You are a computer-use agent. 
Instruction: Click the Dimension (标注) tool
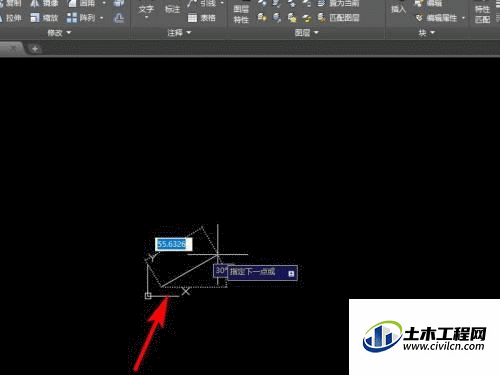172,9
